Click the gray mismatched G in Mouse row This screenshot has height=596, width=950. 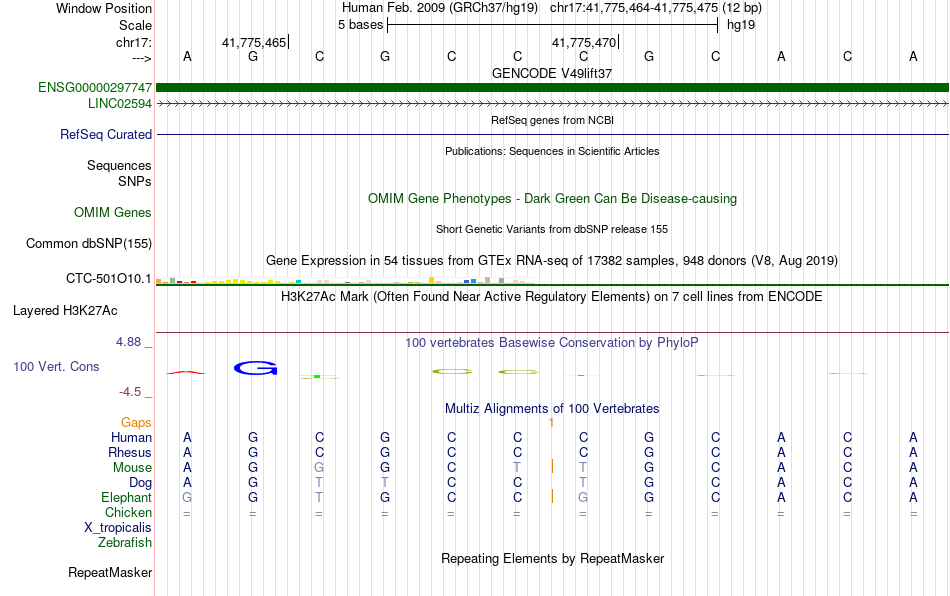319,468
